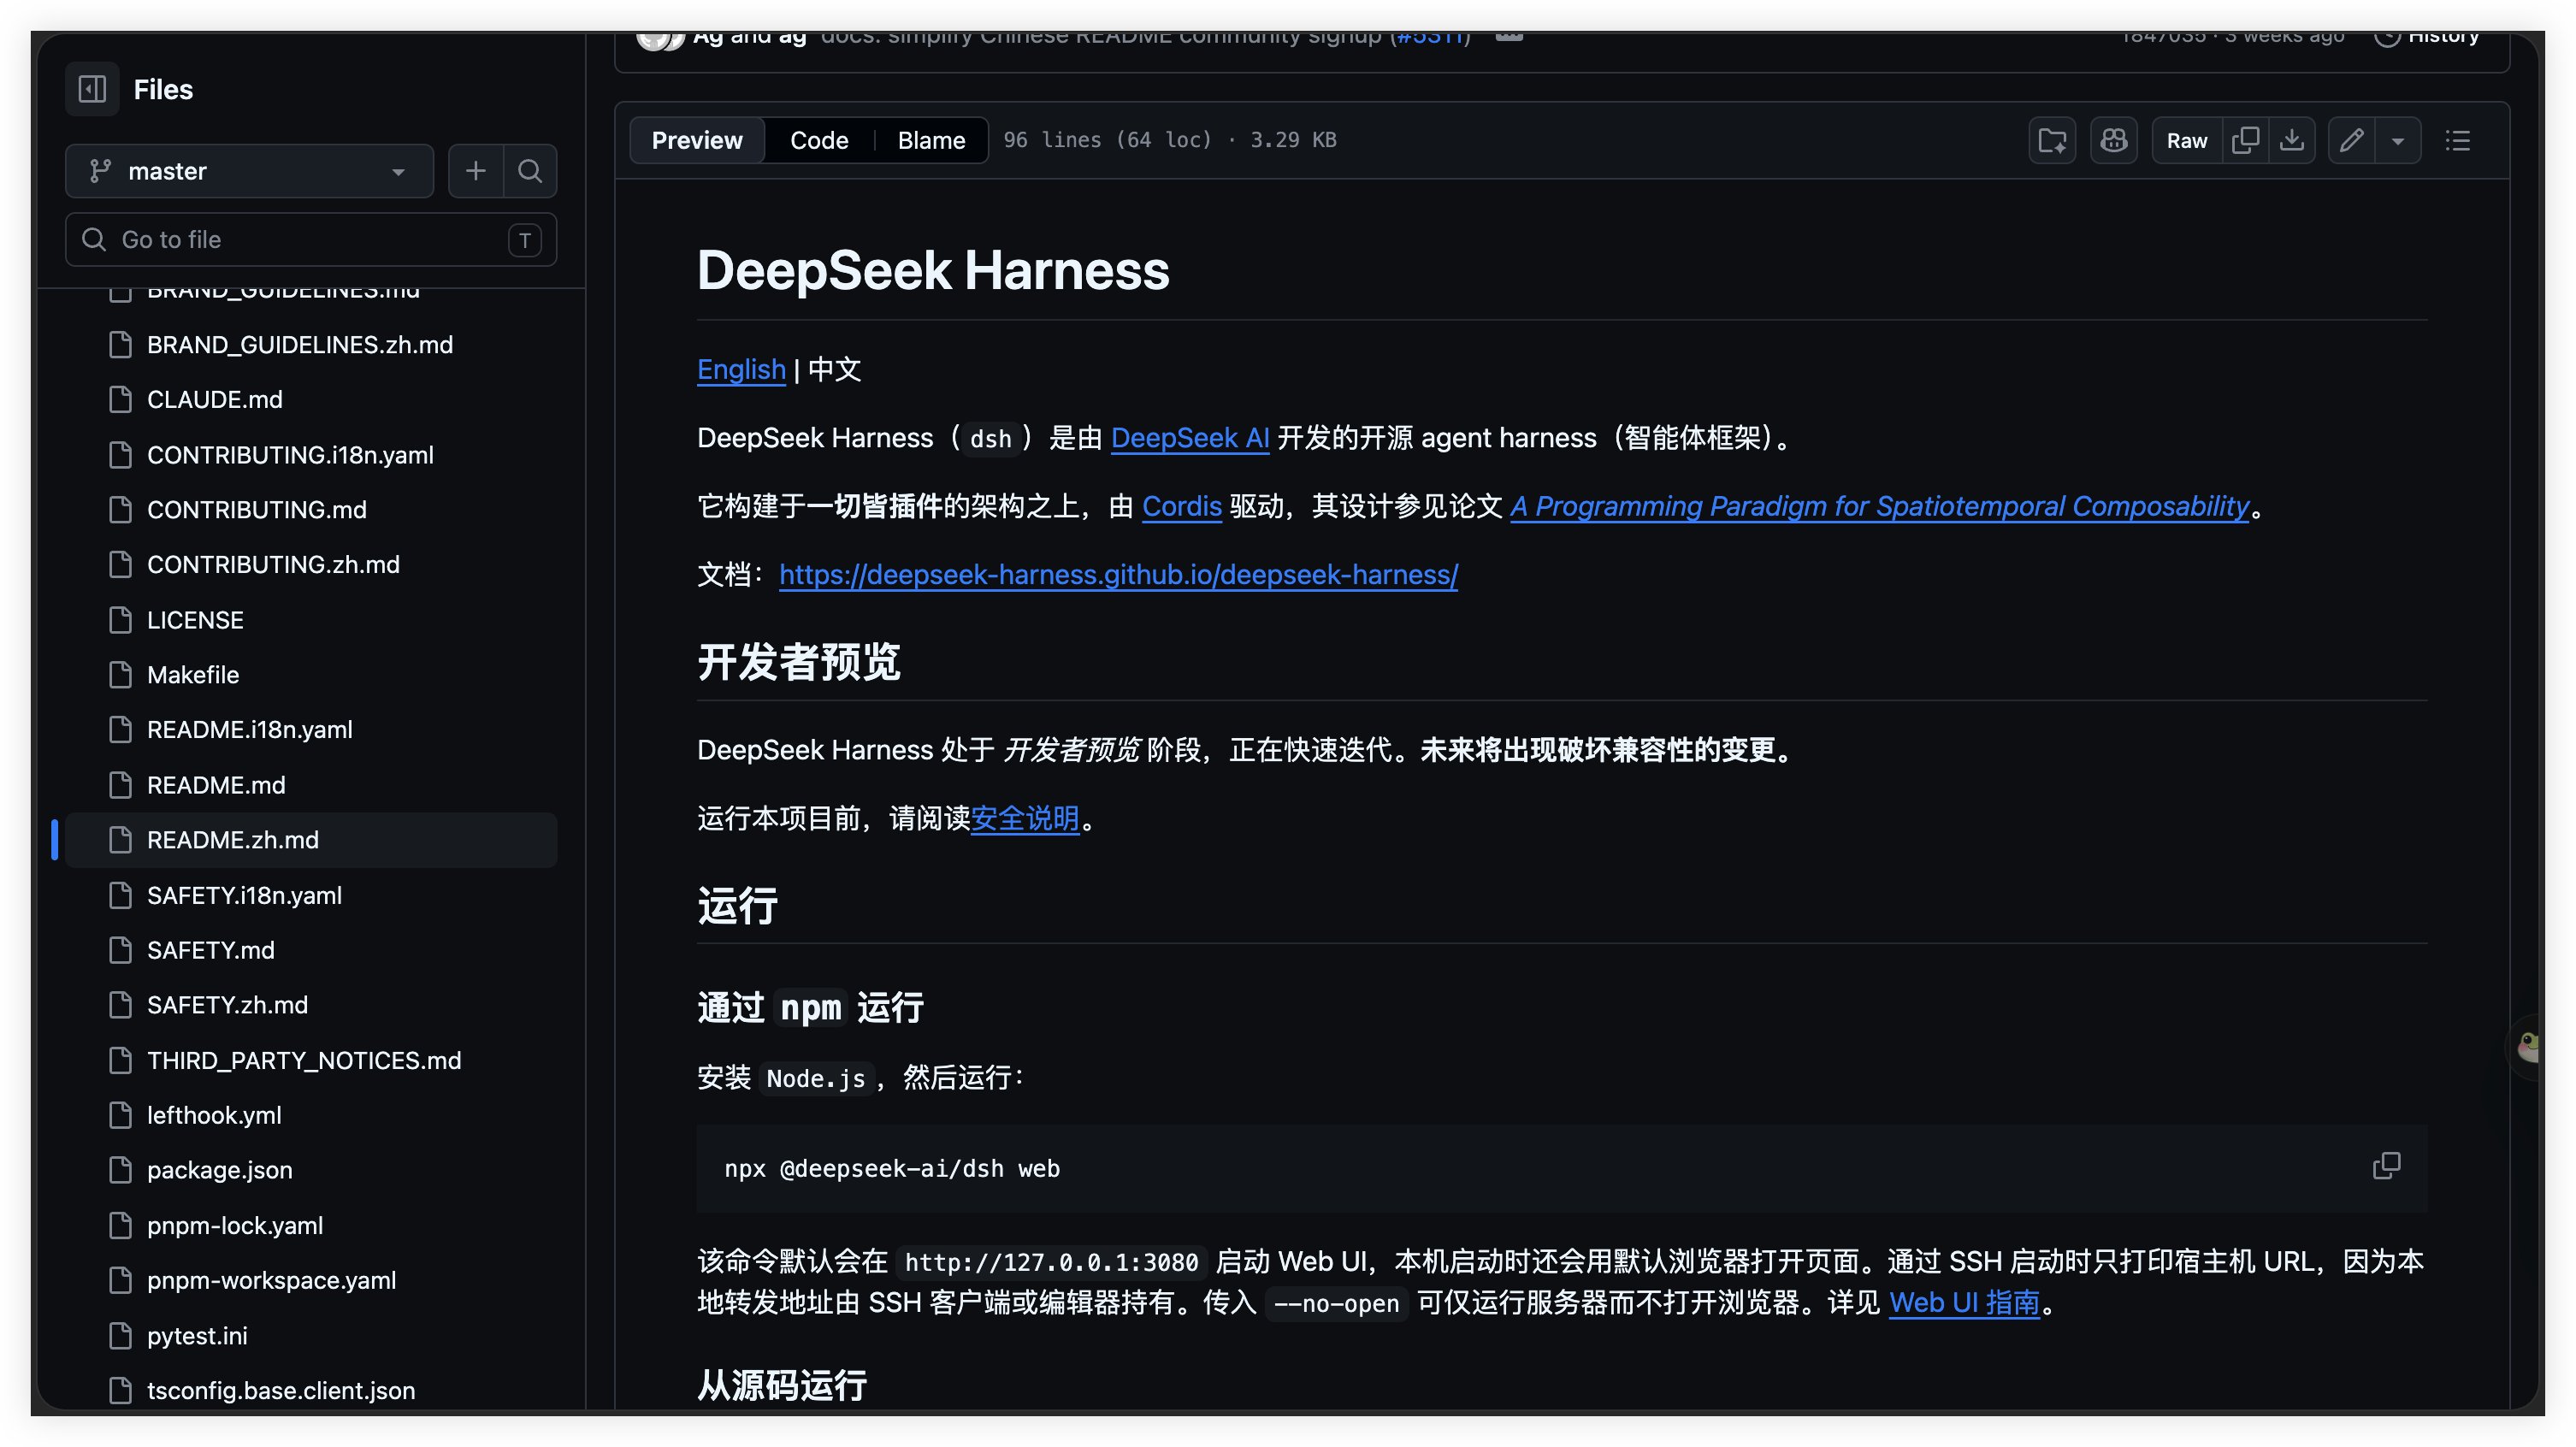Open lefthook.yml in file tree

click(311, 1115)
